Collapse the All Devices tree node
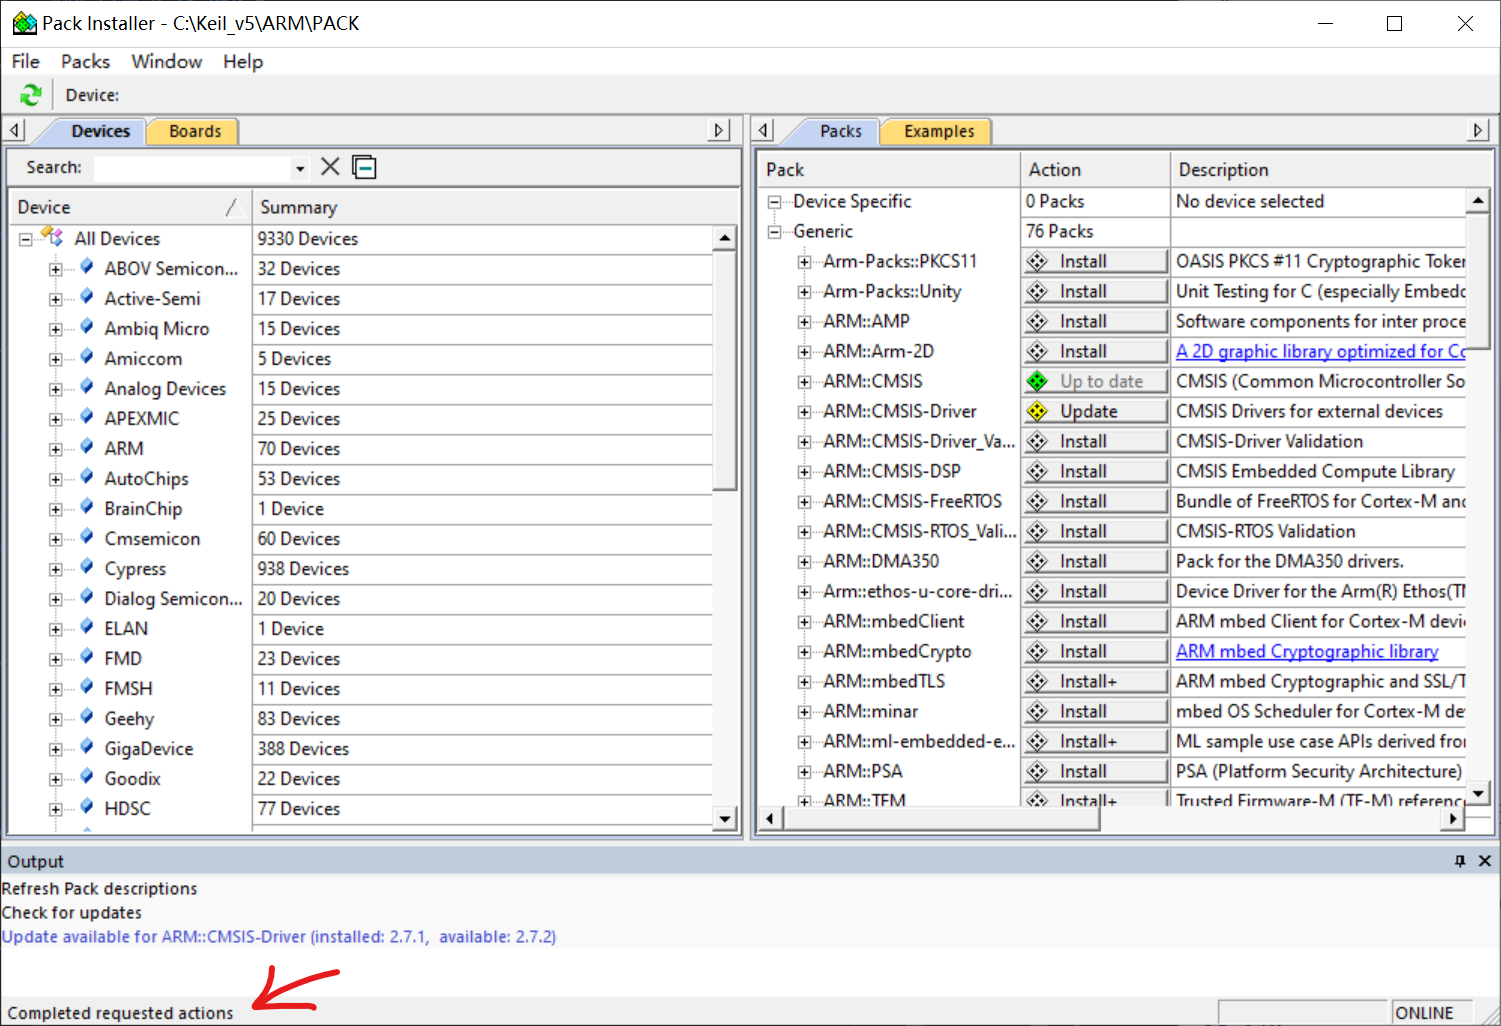Viewport: 1501px width, 1026px height. 26,239
